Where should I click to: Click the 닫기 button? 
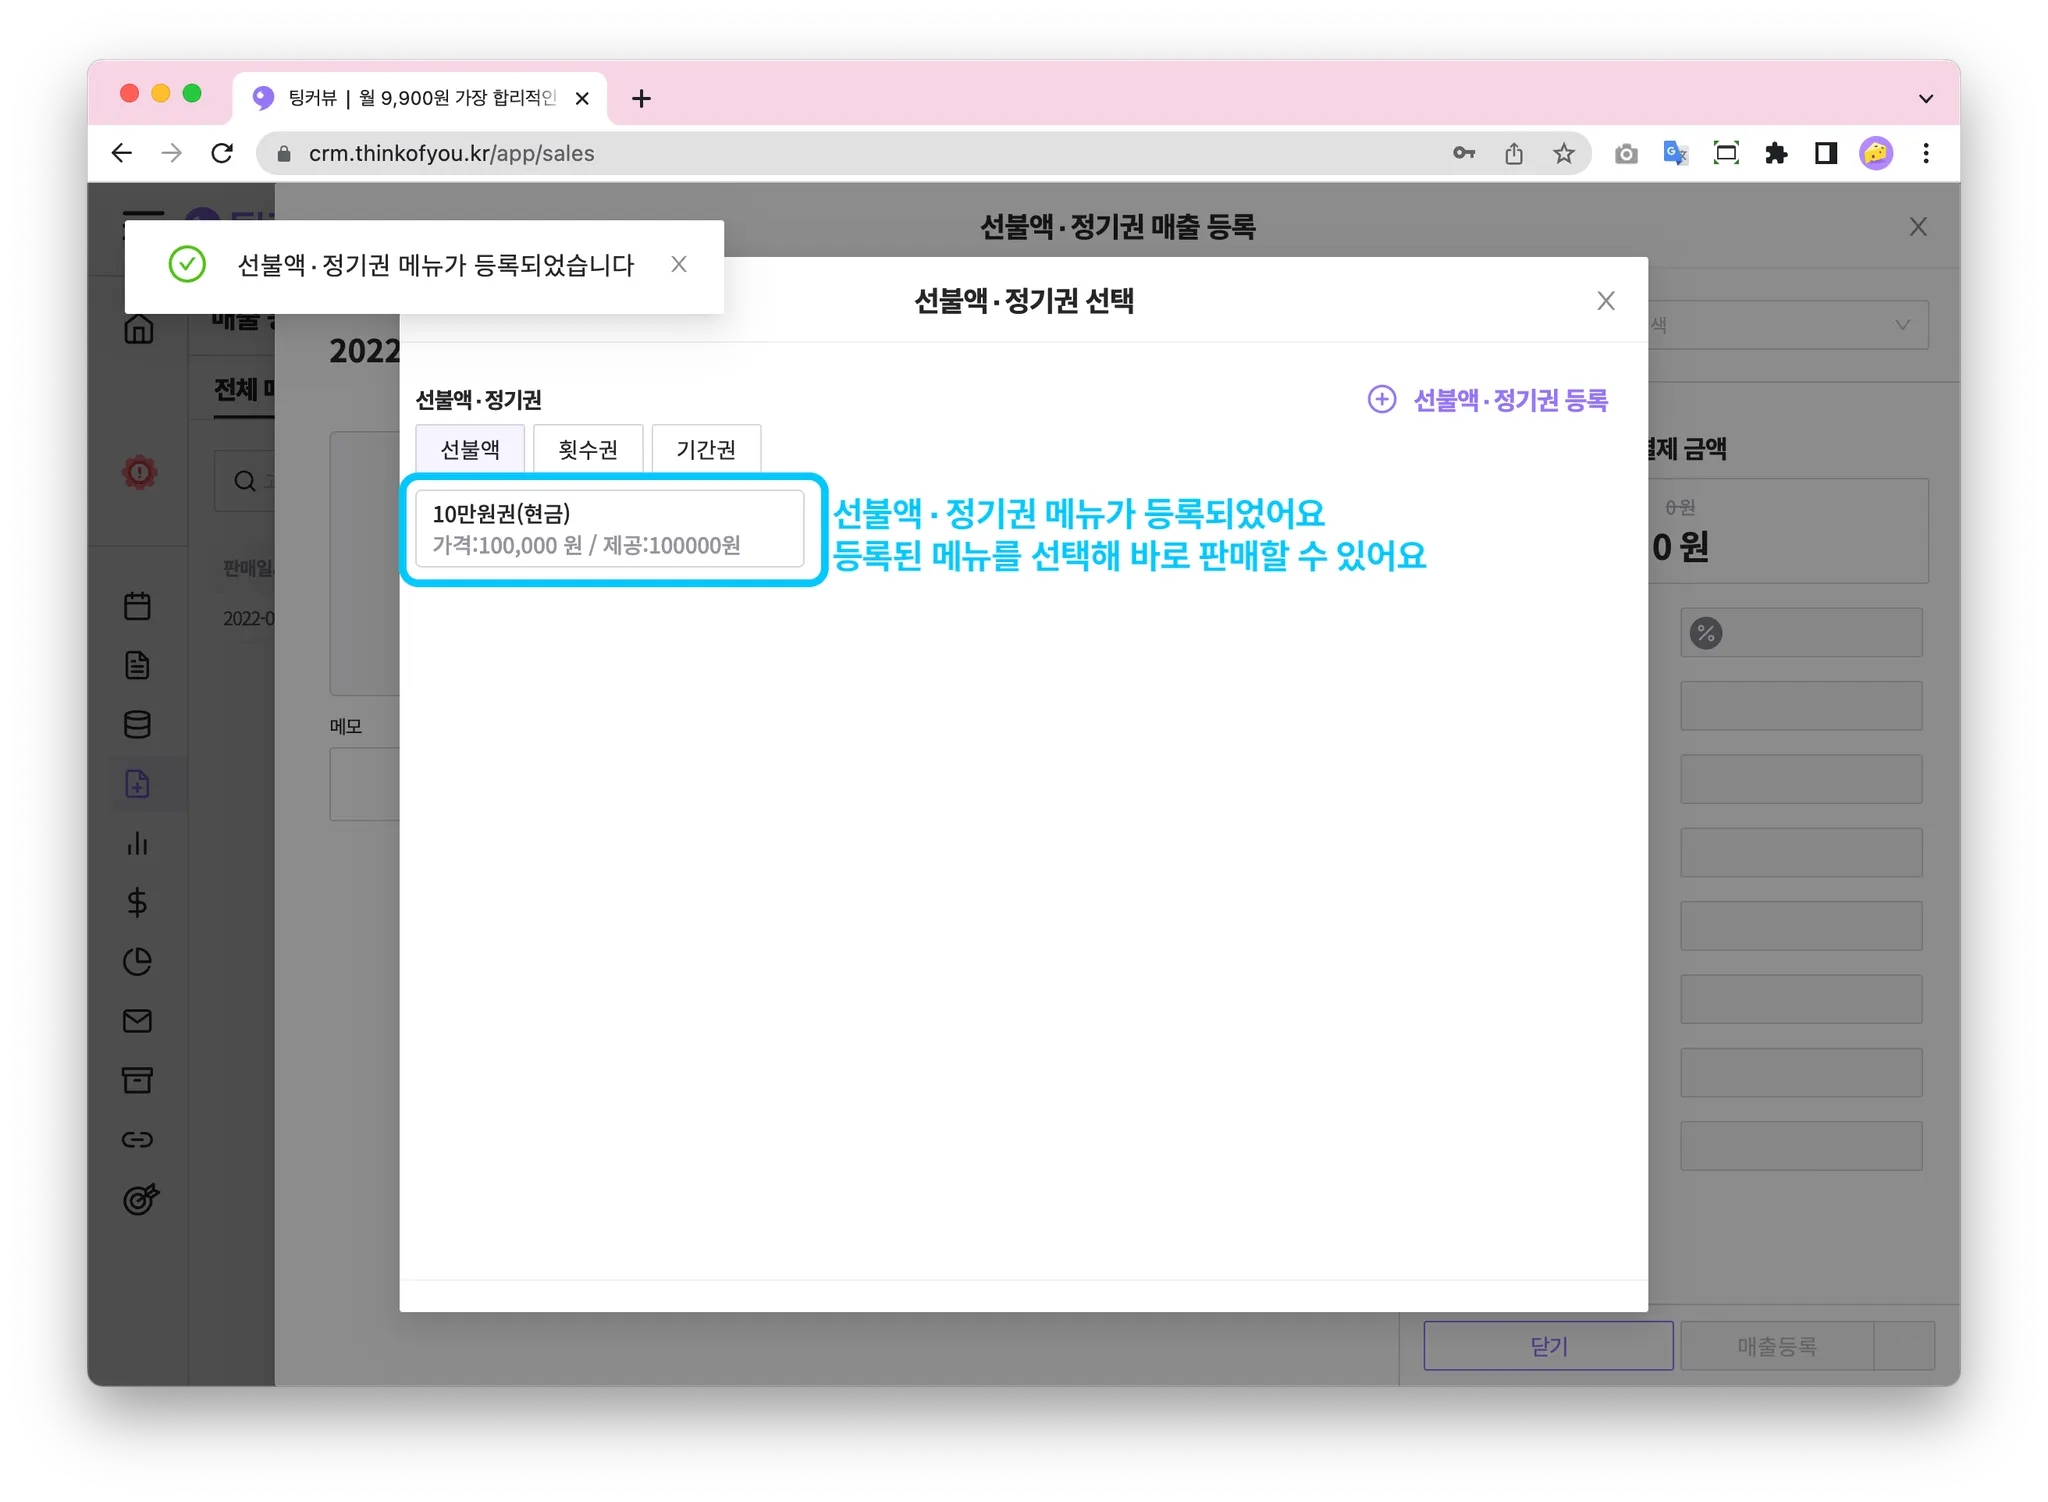click(1548, 1346)
